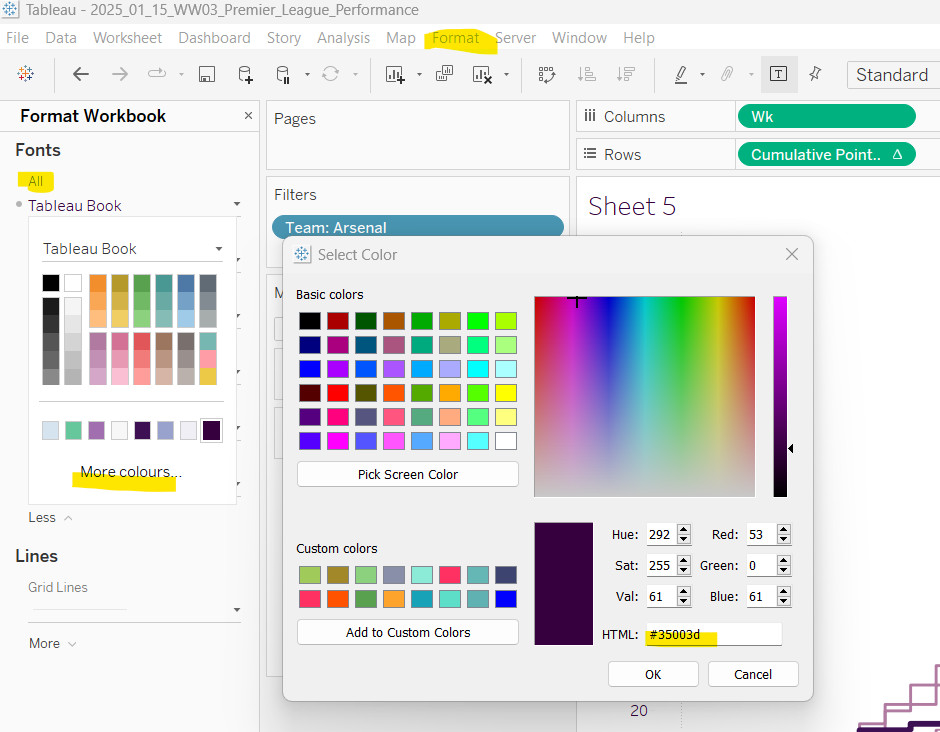
Task: Open the Story menu
Action: [284, 38]
